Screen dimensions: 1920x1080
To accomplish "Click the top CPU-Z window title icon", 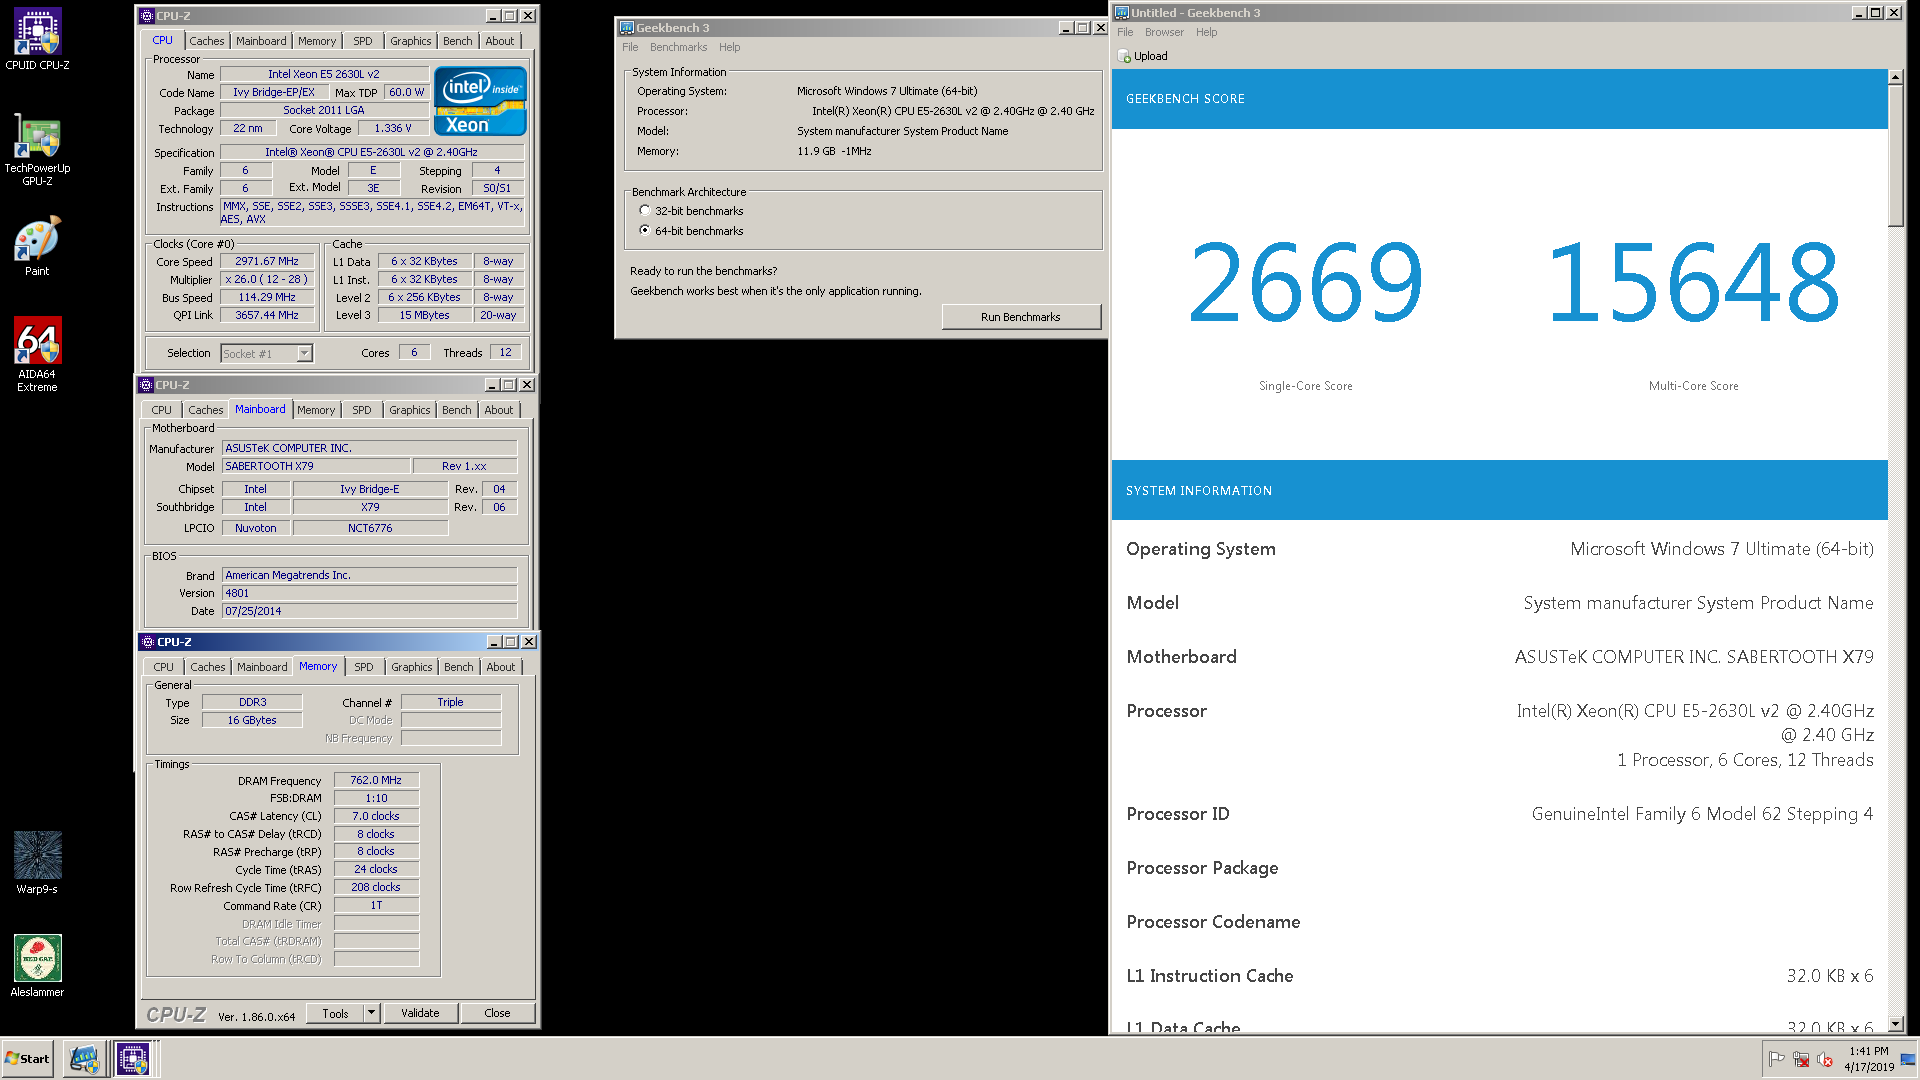I will pos(147,16).
